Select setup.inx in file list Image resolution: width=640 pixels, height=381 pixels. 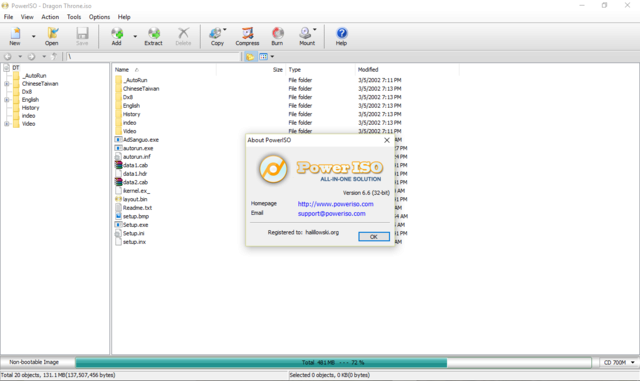tap(134, 242)
